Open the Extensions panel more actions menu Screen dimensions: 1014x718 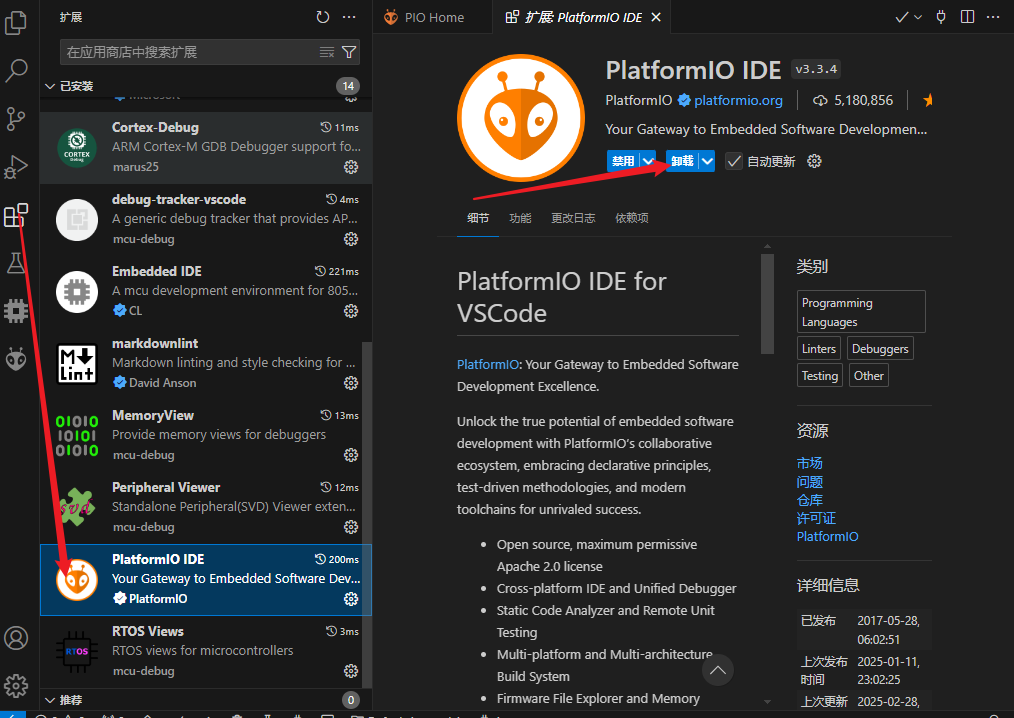tap(349, 17)
